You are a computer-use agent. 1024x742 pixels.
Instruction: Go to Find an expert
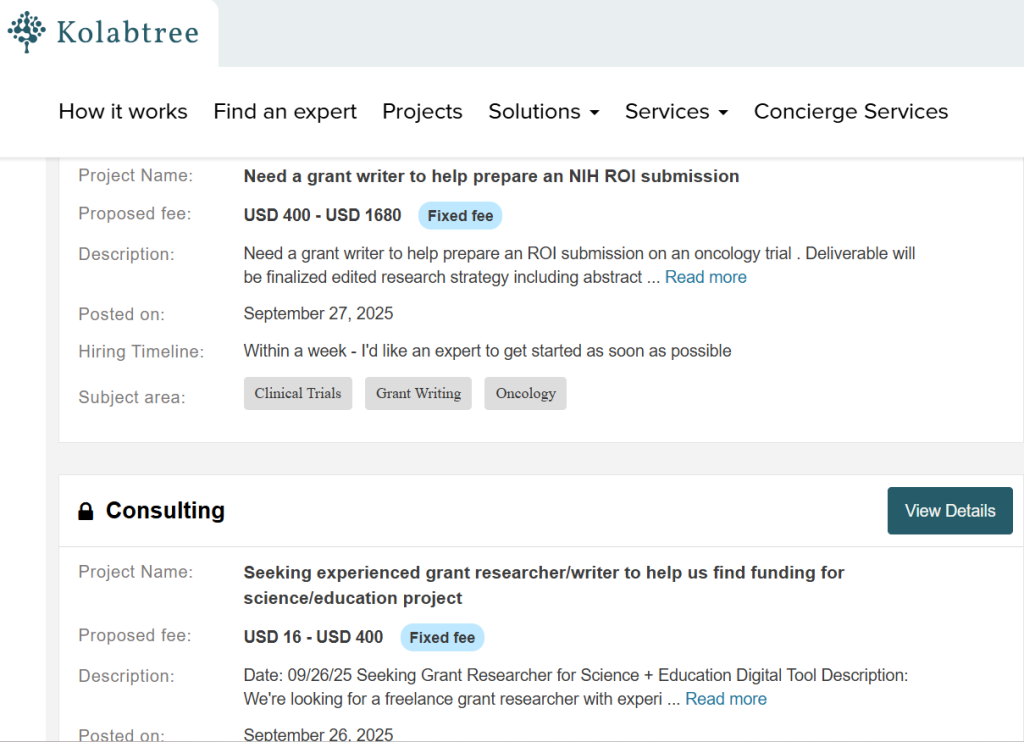tap(285, 111)
